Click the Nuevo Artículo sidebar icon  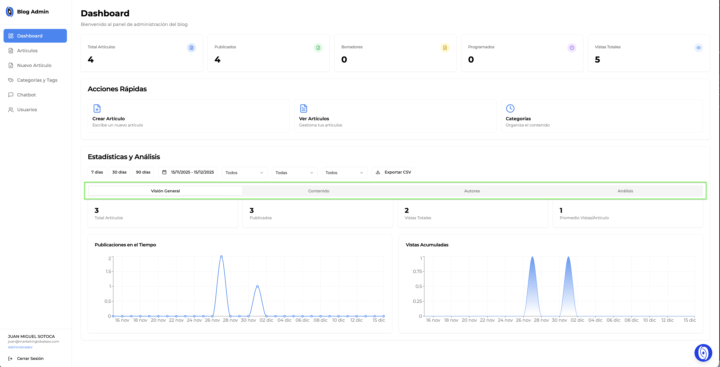click(x=11, y=65)
